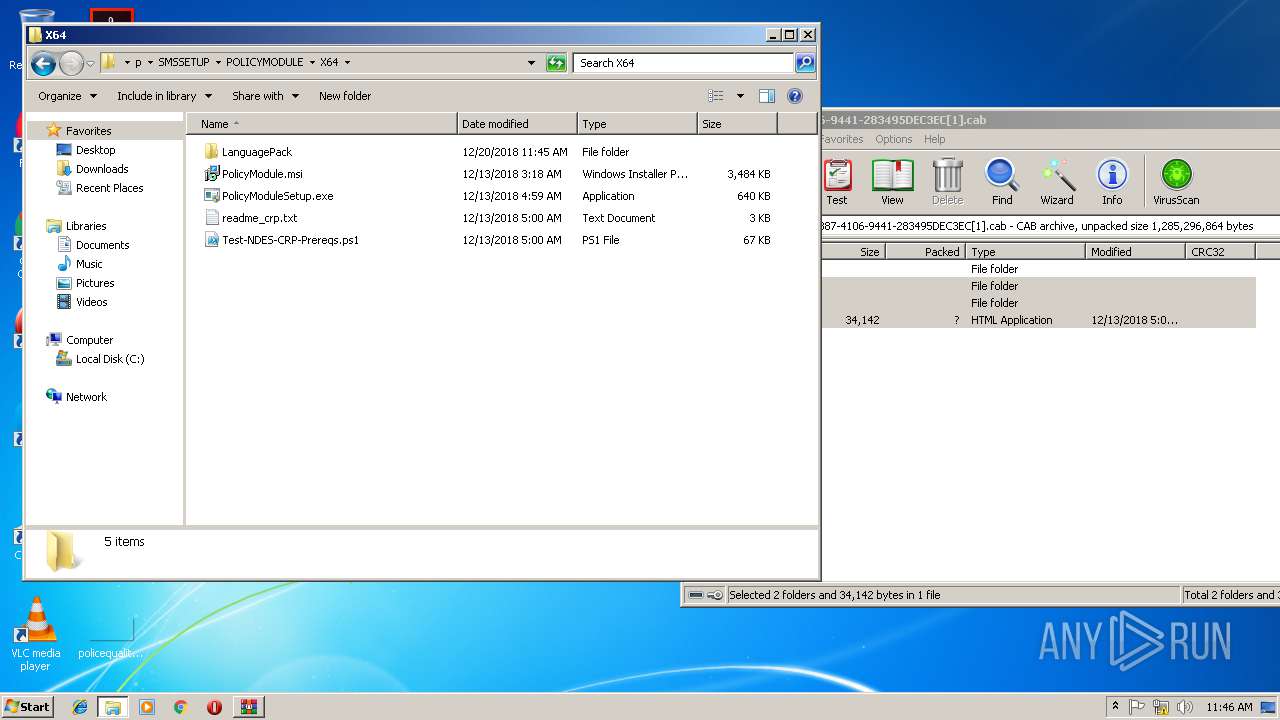
Task: Sort files by the Type column
Action: [x=637, y=124]
